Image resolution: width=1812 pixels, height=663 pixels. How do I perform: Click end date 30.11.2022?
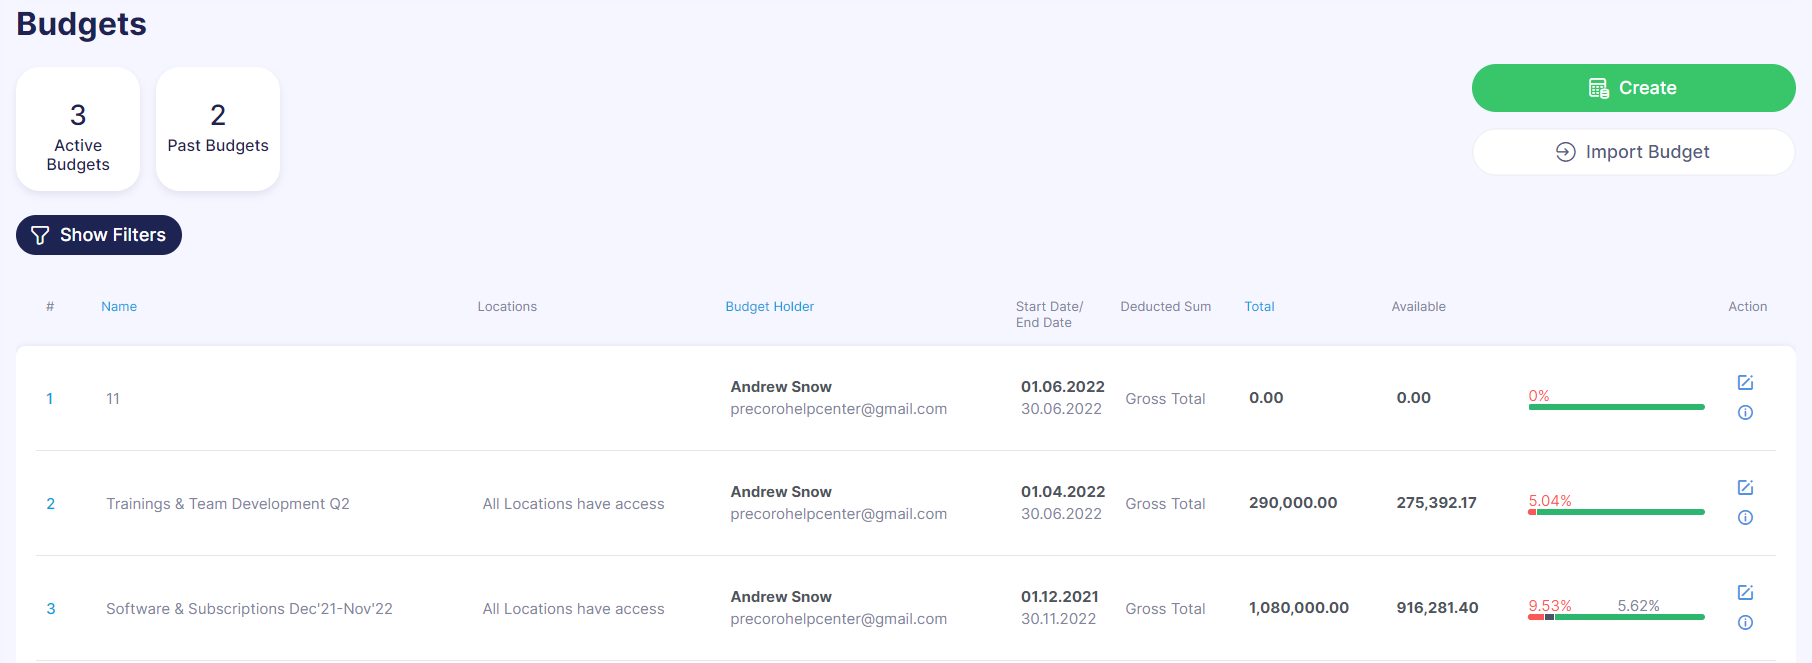pyautogui.click(x=1058, y=619)
